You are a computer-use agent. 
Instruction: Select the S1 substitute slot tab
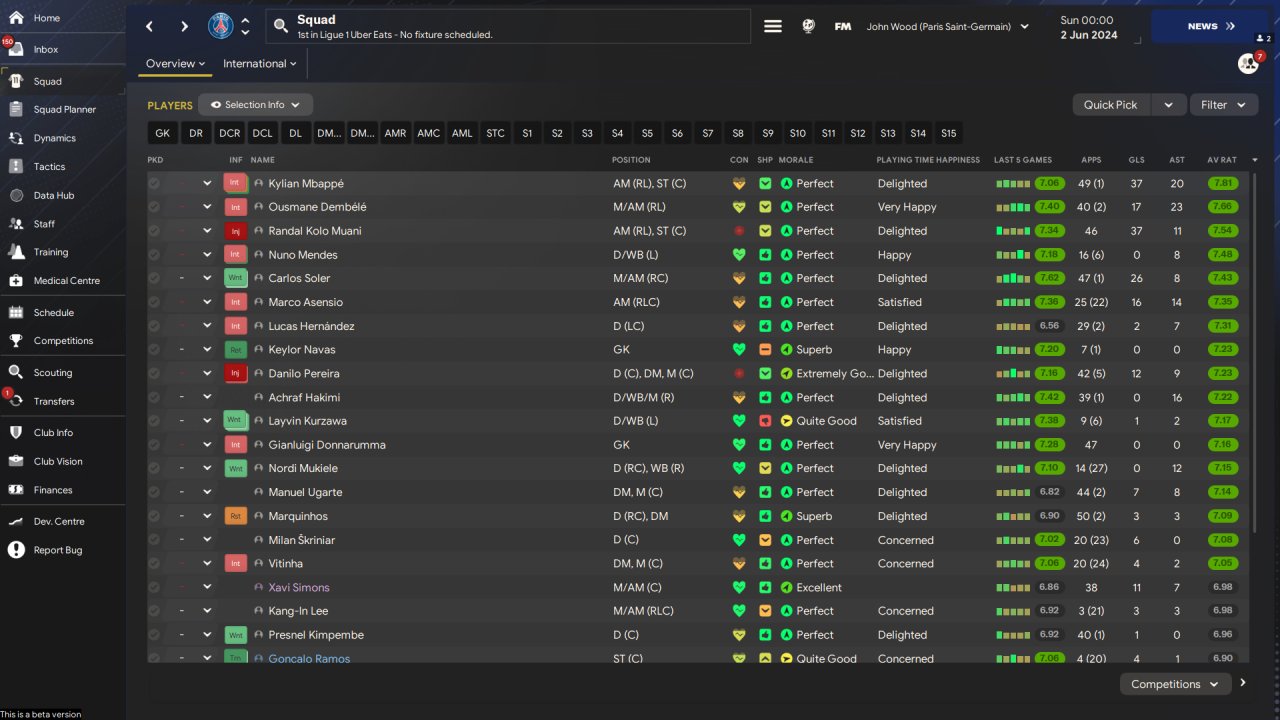click(527, 133)
